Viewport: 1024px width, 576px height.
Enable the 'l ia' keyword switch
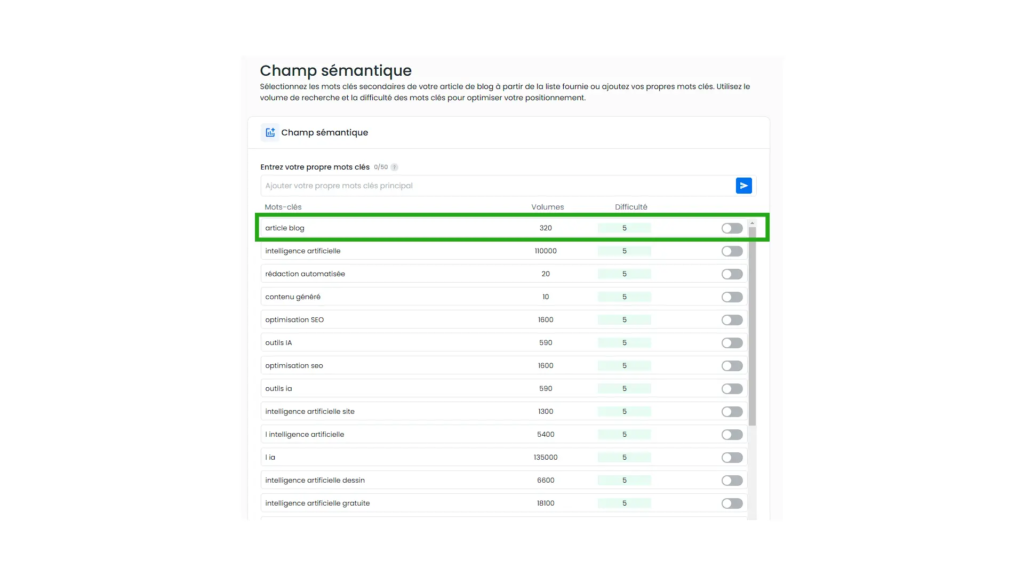coord(732,457)
